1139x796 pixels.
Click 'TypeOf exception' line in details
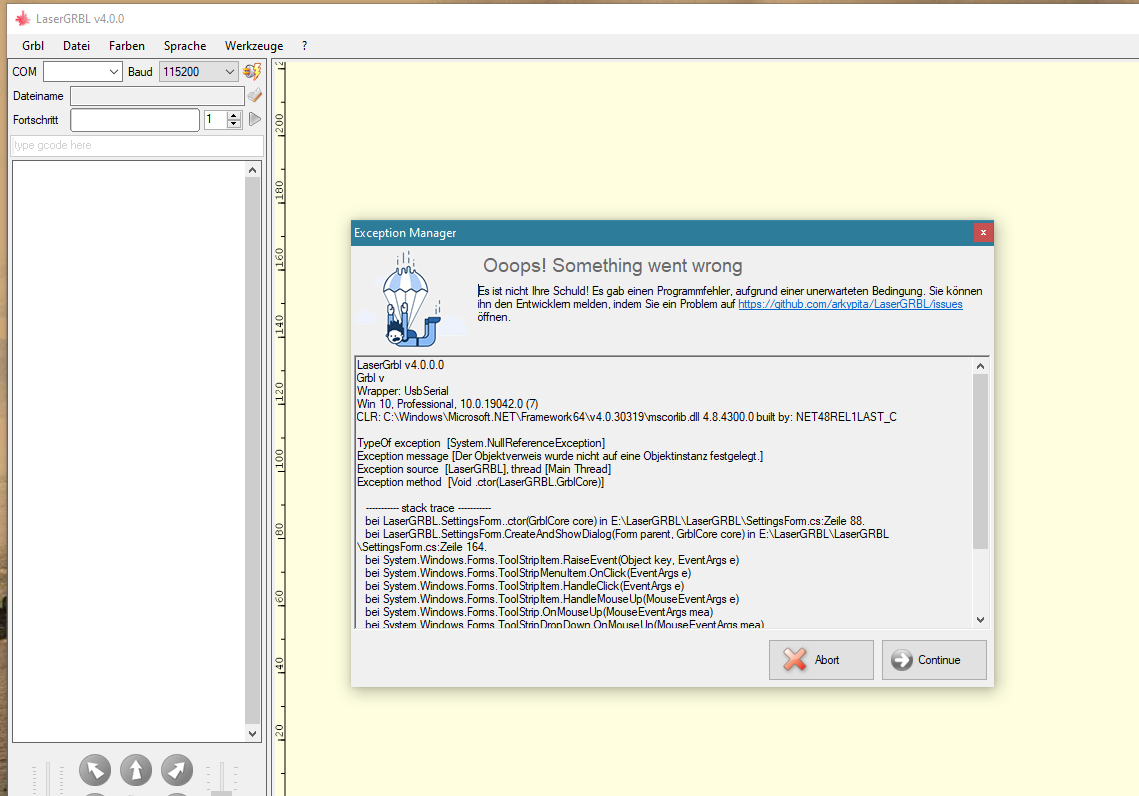pos(481,443)
